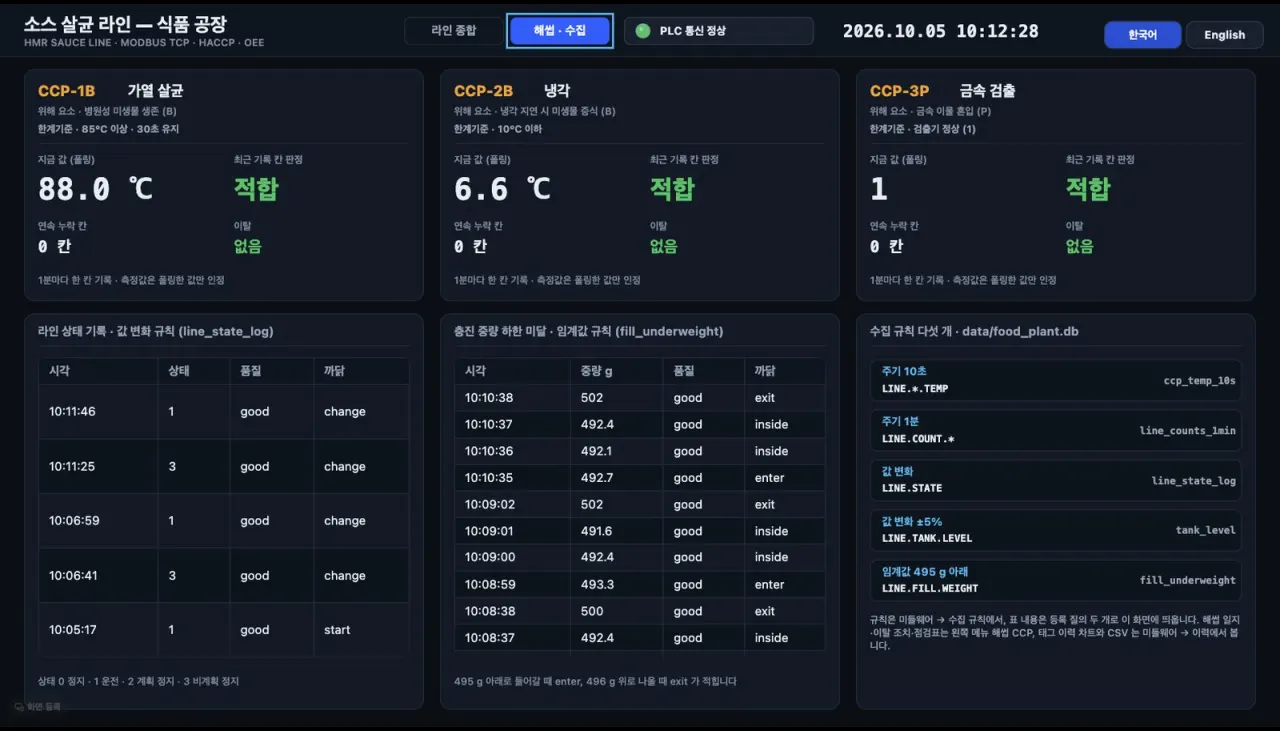Click the fill_underweight table name in rules
Screen dimensions: 1280x731
click(1187, 580)
